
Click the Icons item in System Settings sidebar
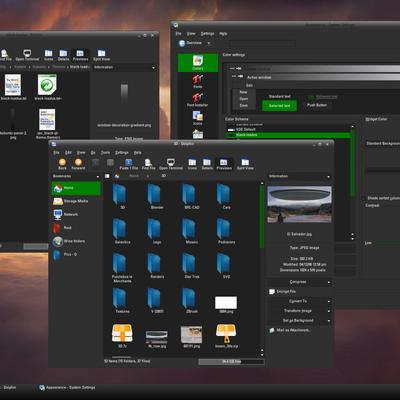tap(198, 118)
